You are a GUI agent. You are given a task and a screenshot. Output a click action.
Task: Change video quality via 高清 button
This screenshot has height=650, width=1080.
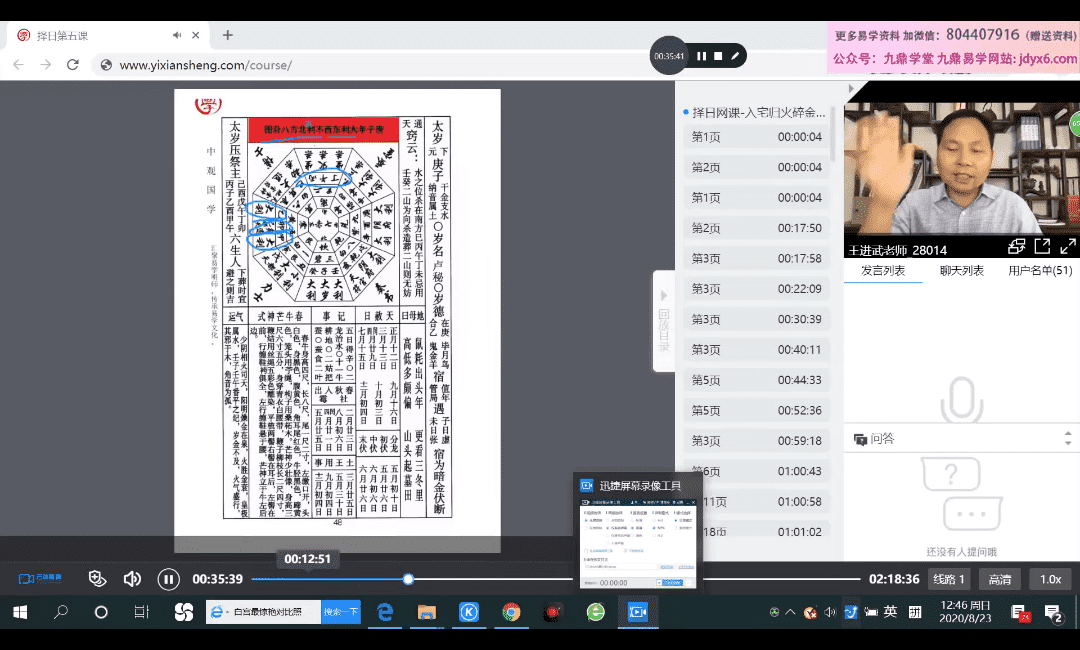click(x=999, y=579)
